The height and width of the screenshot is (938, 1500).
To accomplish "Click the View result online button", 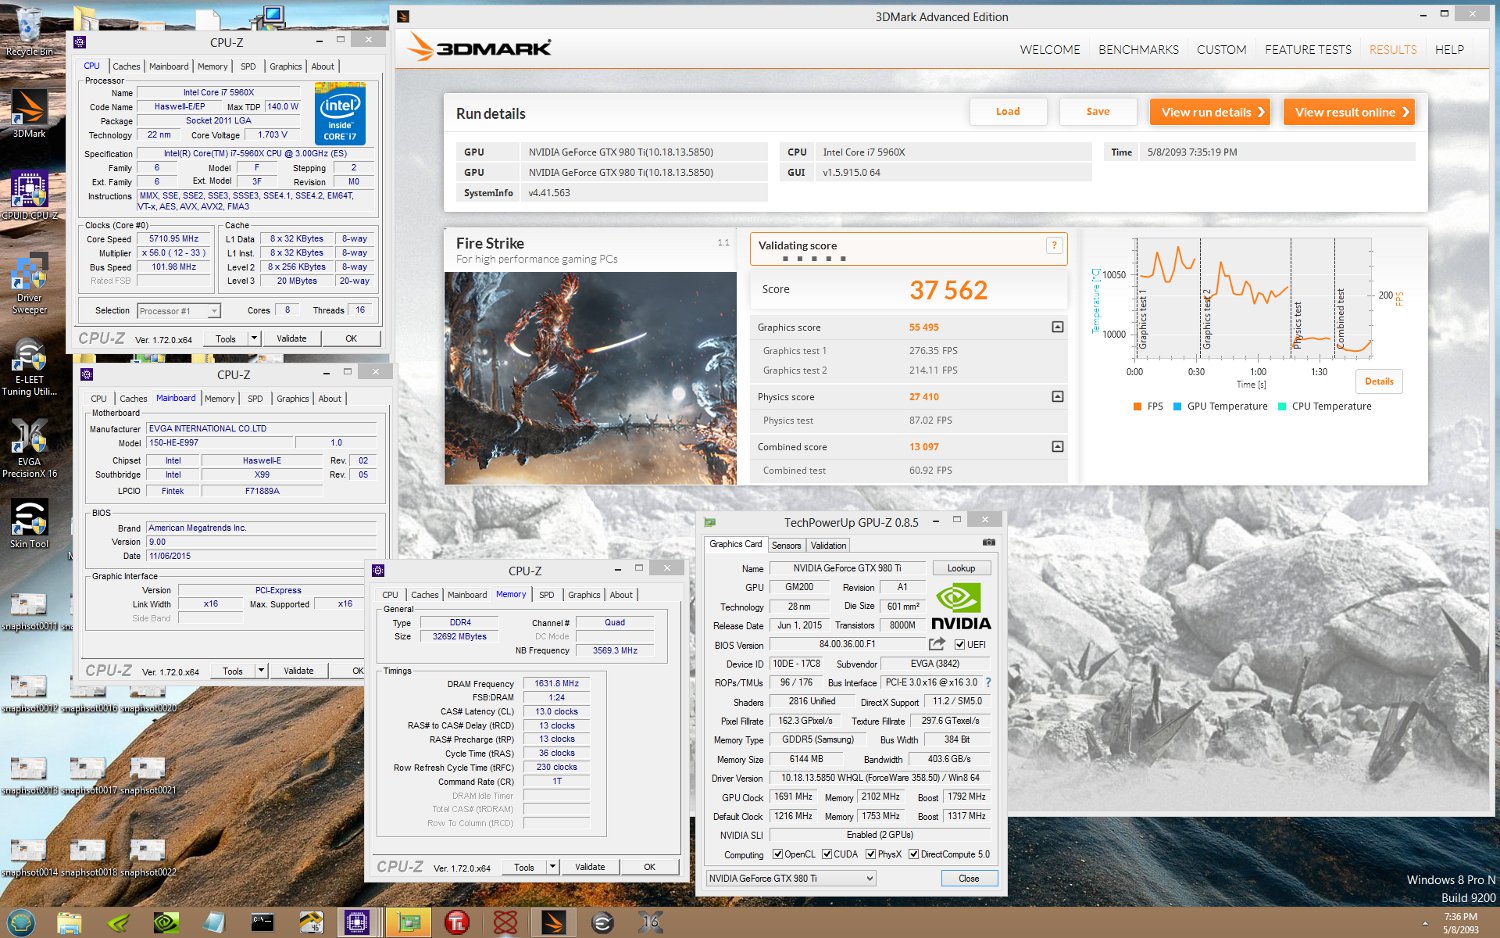I will (x=1350, y=112).
